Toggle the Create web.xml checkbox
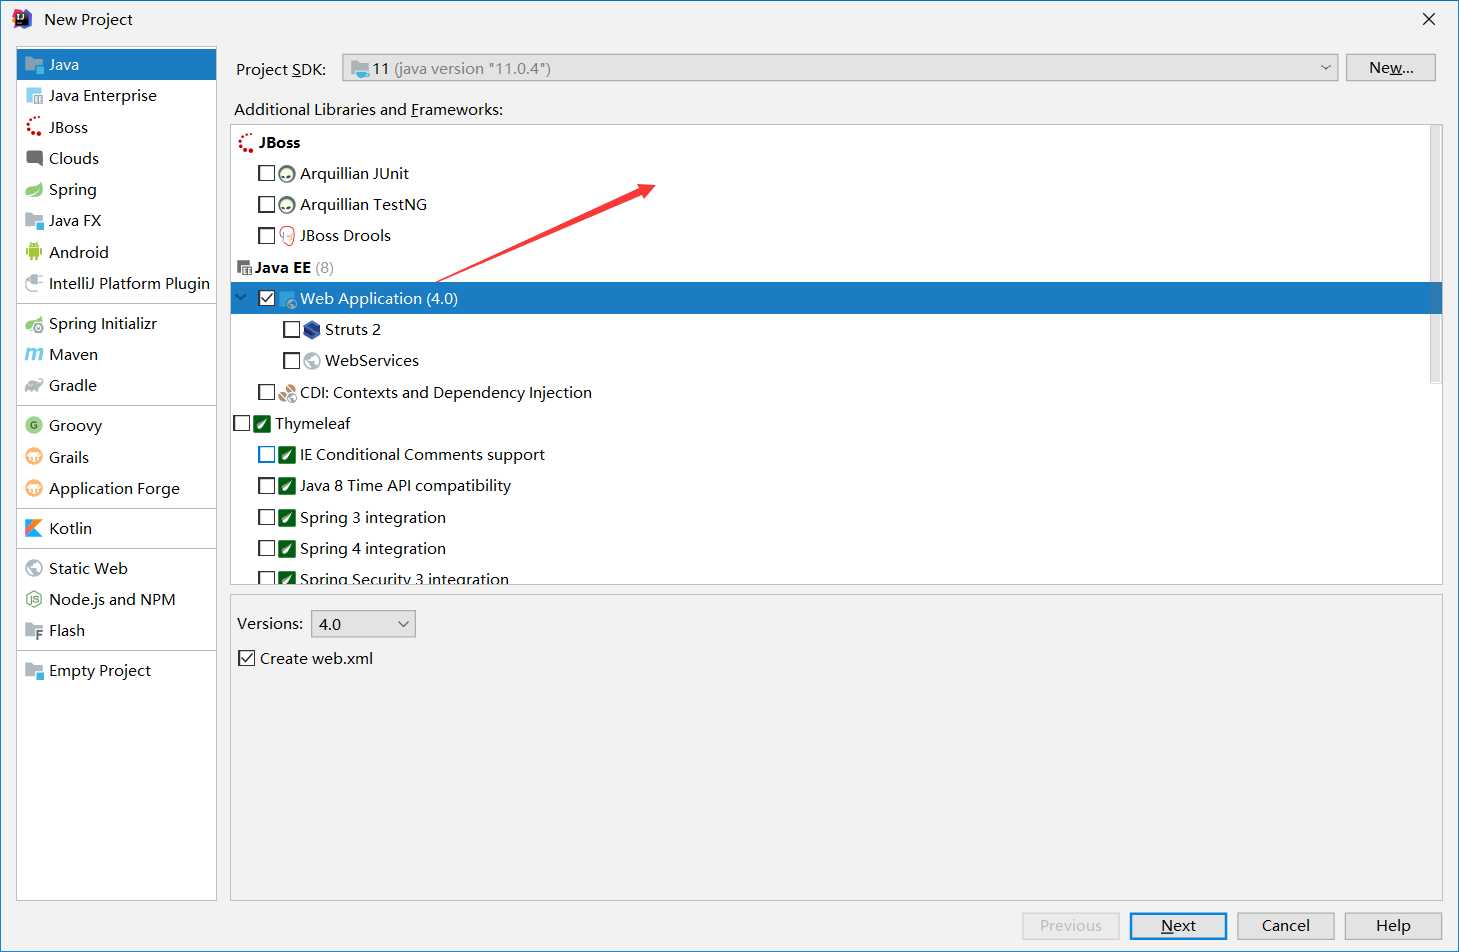Viewport: 1459px width, 952px height. tap(246, 658)
